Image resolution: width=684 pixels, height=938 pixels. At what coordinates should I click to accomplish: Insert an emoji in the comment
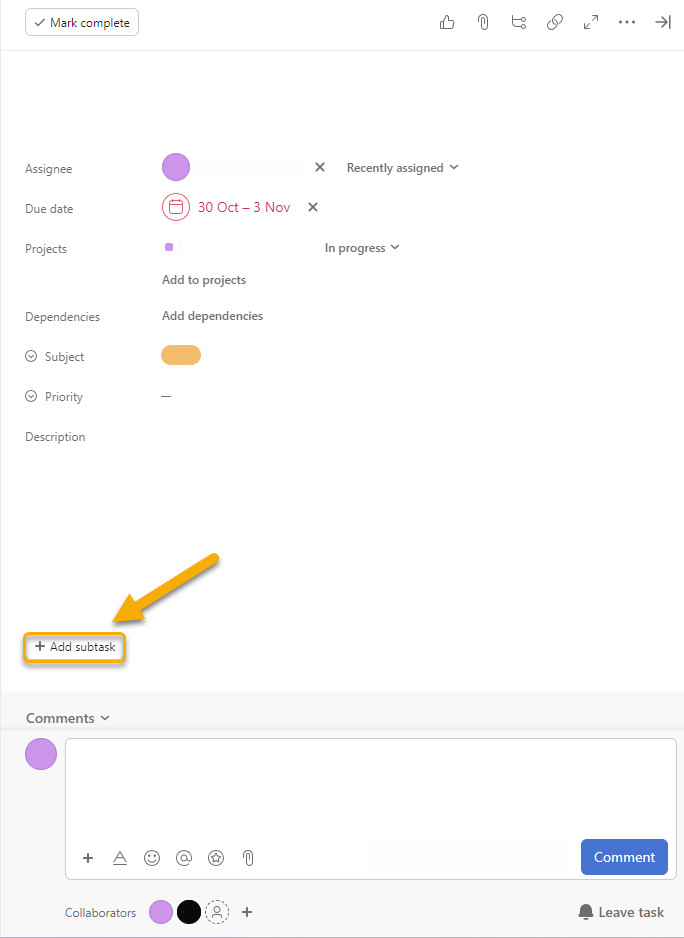(152, 857)
